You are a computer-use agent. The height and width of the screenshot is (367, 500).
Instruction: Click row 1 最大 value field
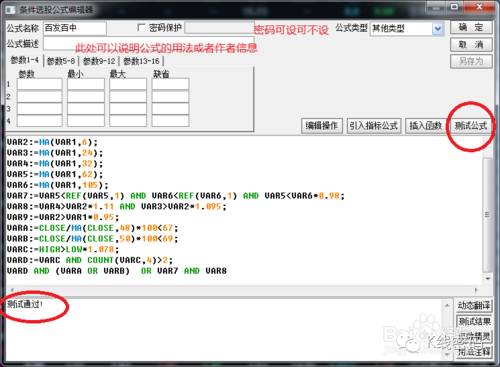point(128,84)
